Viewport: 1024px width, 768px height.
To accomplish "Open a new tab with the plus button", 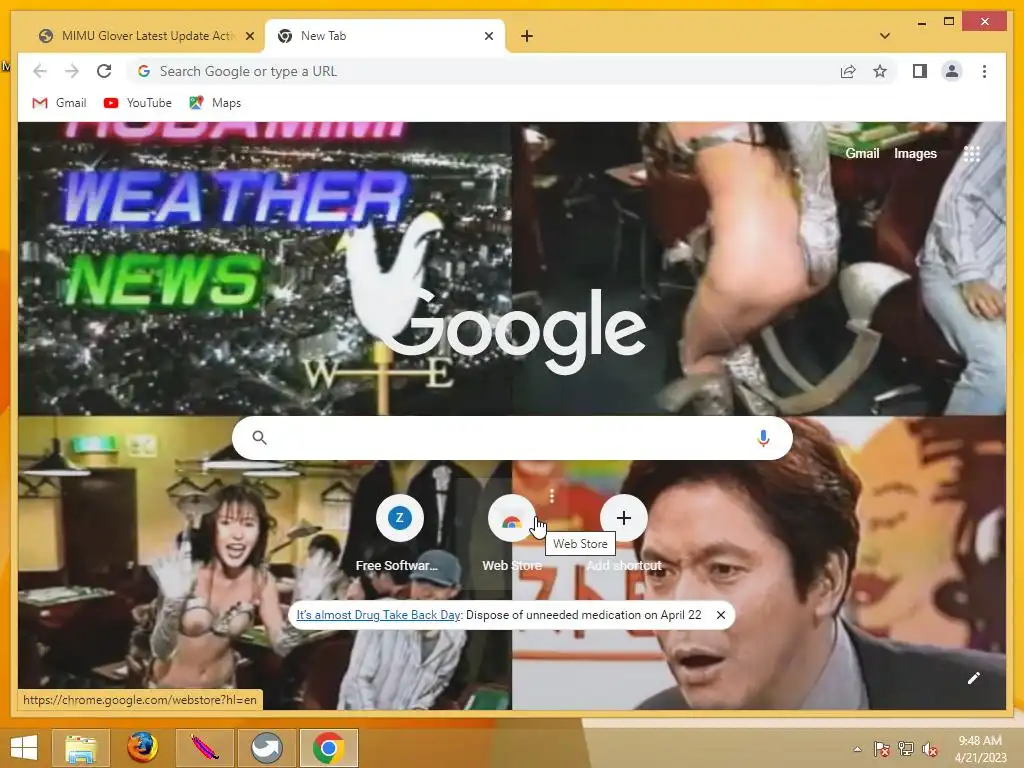I will [x=527, y=36].
